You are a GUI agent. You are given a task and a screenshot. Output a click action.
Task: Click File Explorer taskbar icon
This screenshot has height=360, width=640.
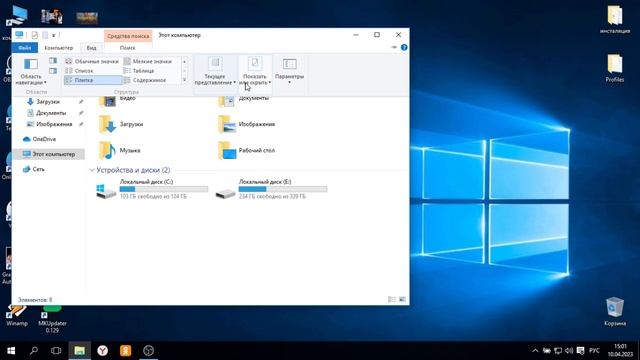tap(79, 351)
